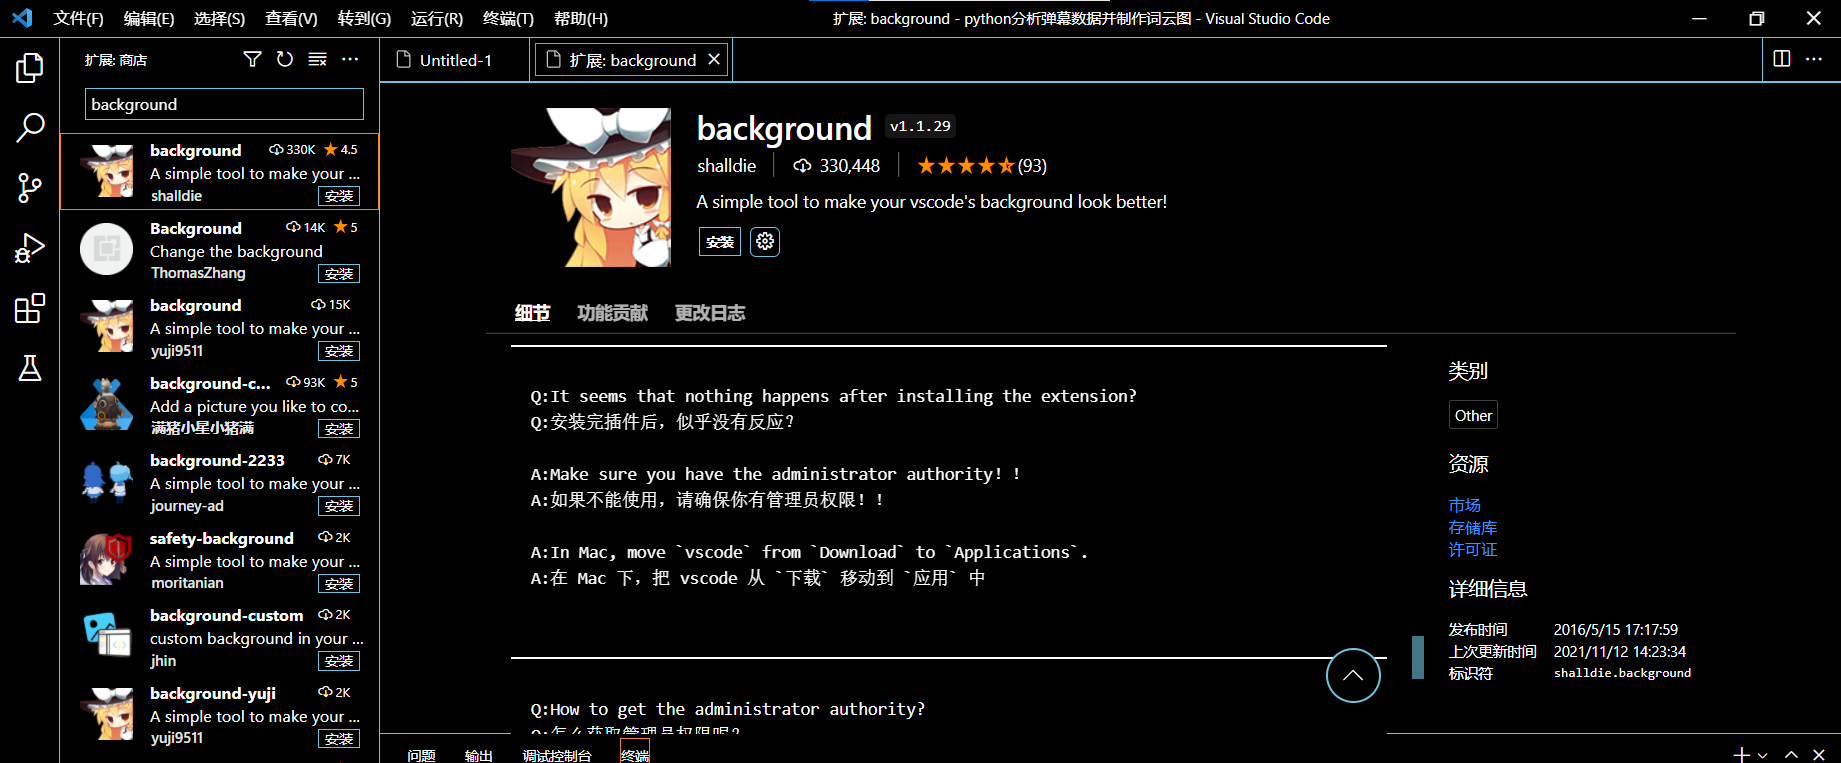Switch to the 输出 panel tab
Image resolution: width=1841 pixels, height=763 pixels.
(479, 755)
